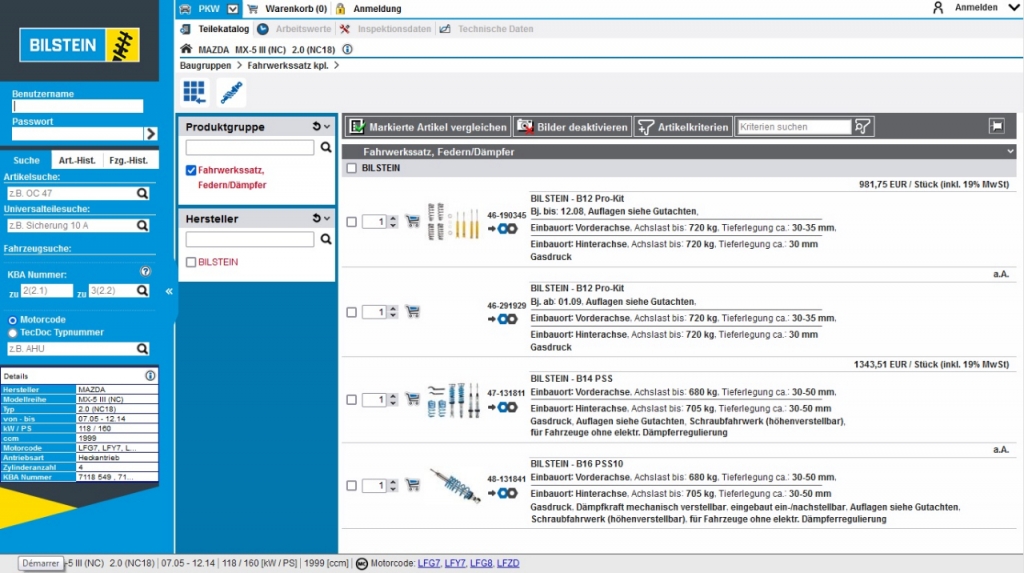Go to home icon before MAZDA
The image size is (1024, 573).
186,48
